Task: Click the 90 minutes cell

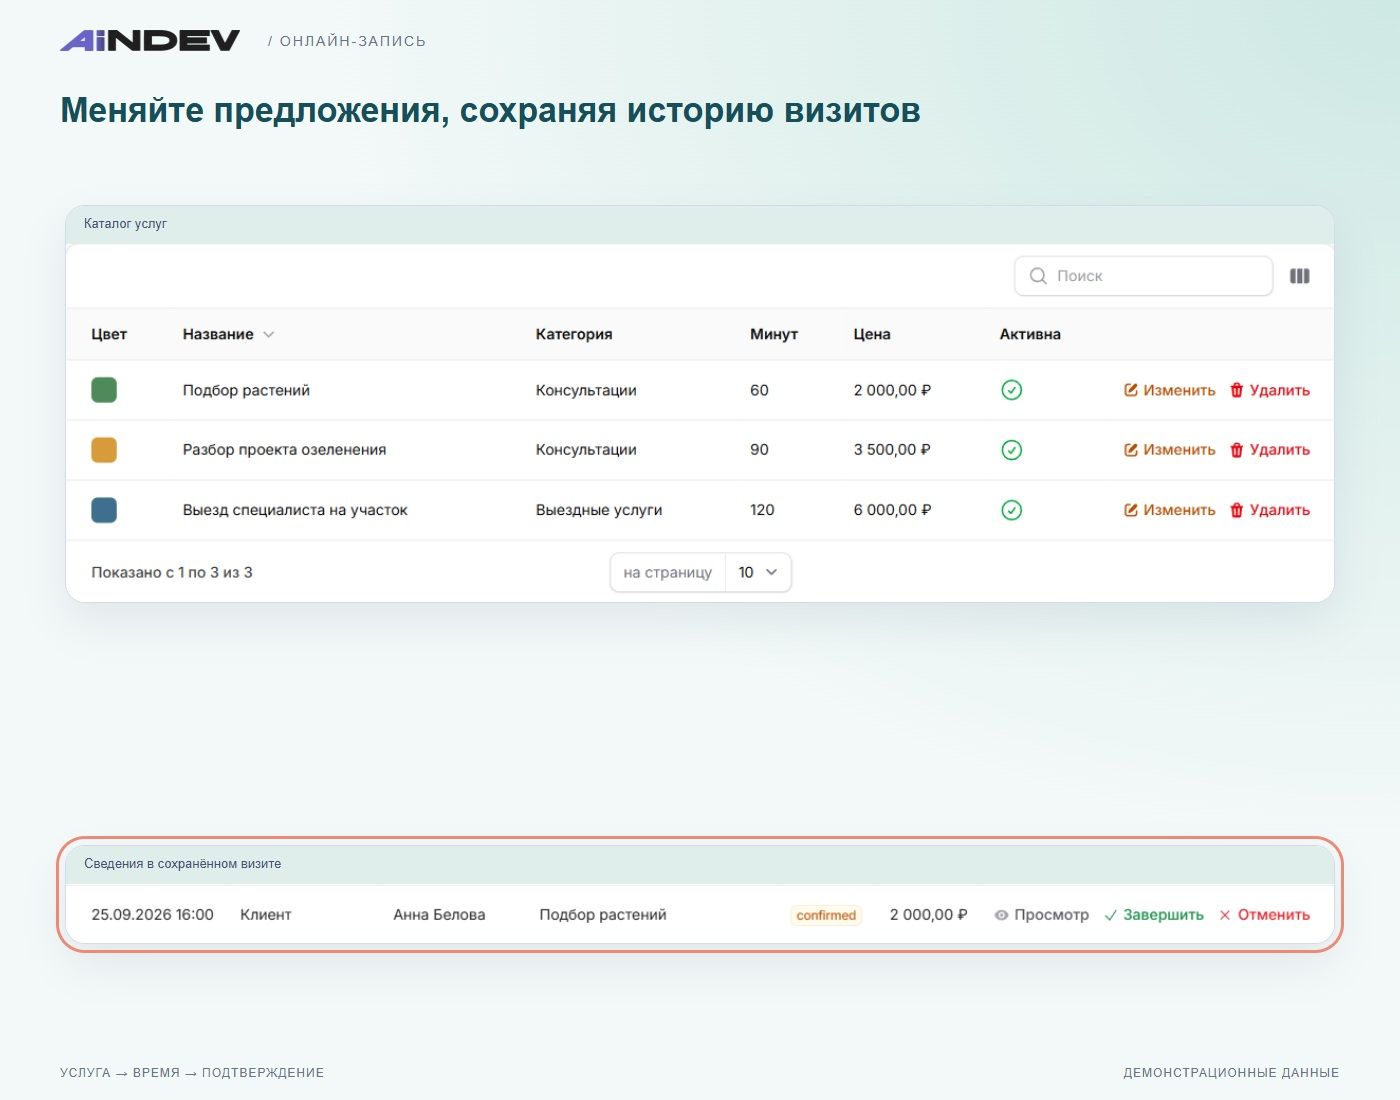Action: point(759,450)
